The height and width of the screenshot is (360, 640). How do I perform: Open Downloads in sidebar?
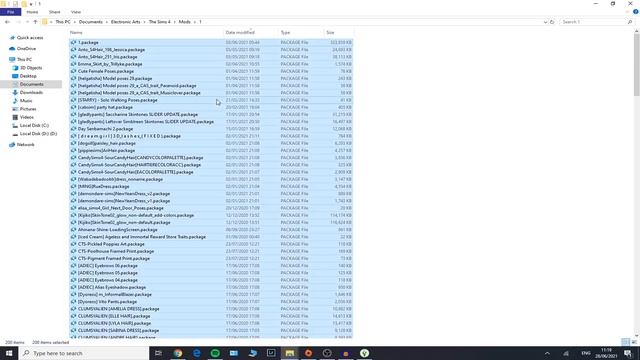tap(31, 93)
